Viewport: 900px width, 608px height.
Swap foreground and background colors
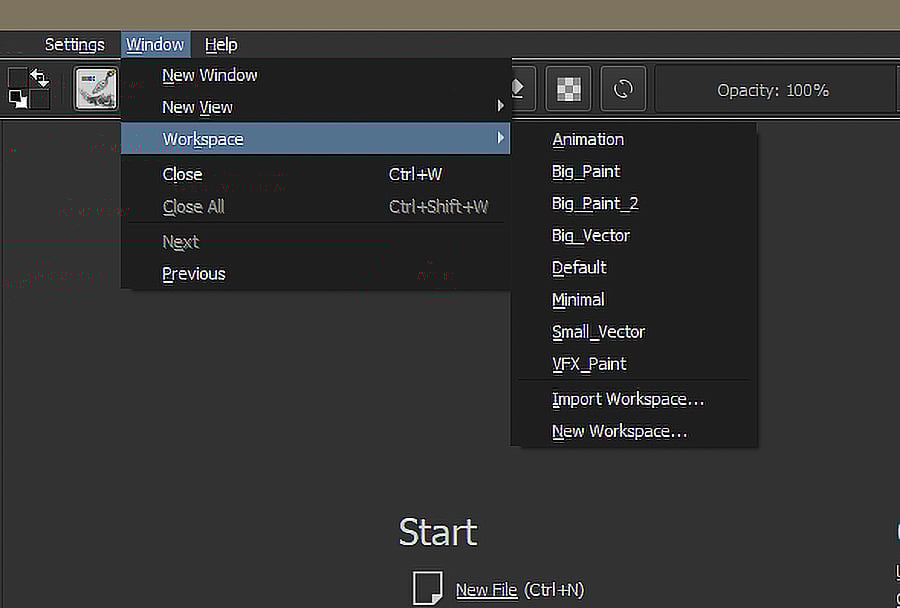(x=39, y=77)
